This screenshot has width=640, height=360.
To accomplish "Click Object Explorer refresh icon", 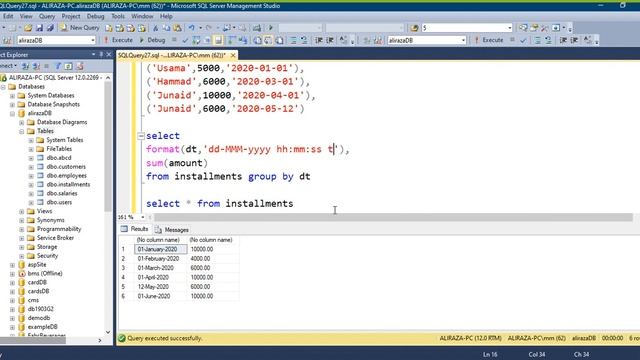I will pos(69,66).
